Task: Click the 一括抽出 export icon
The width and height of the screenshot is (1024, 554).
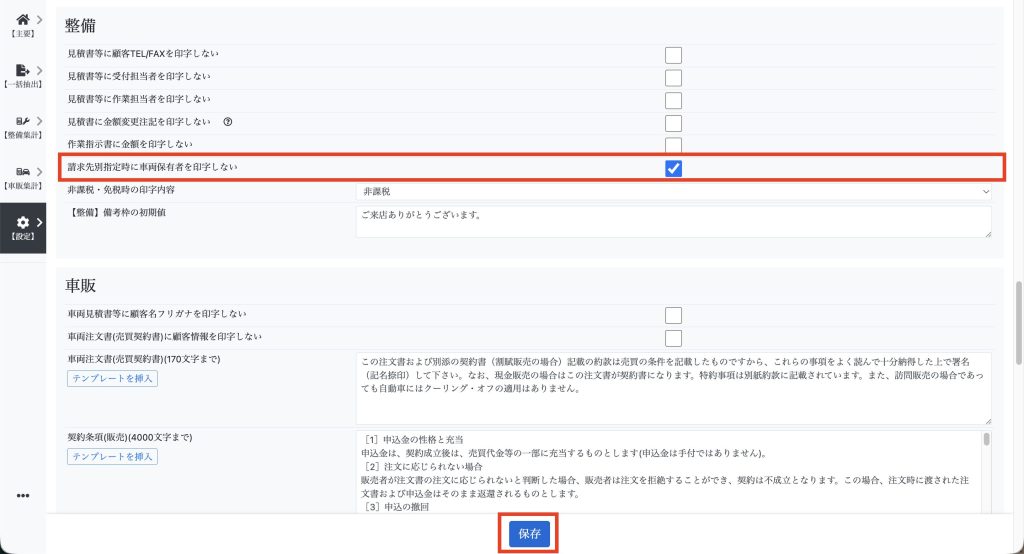Action: (x=22, y=71)
